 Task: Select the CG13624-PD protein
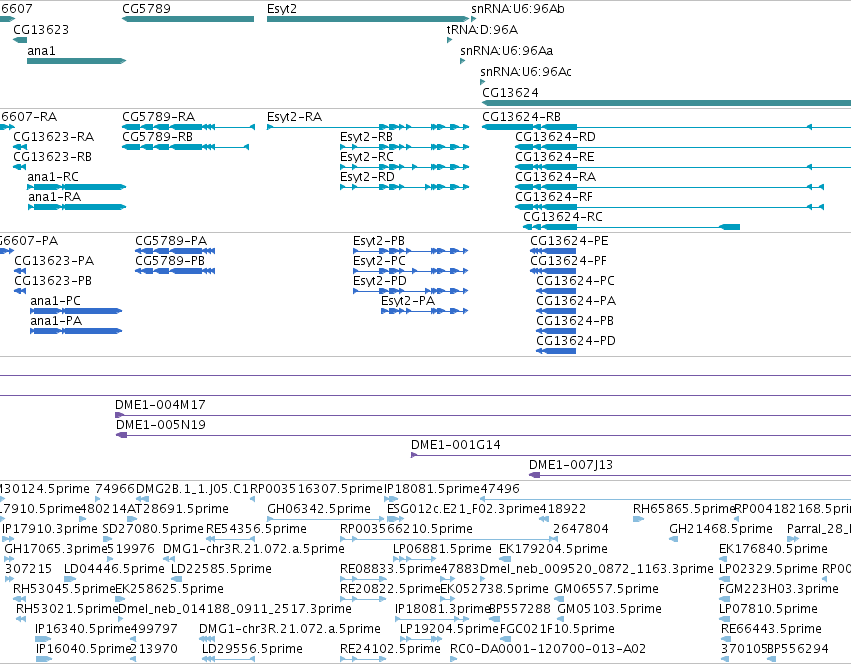556,351
